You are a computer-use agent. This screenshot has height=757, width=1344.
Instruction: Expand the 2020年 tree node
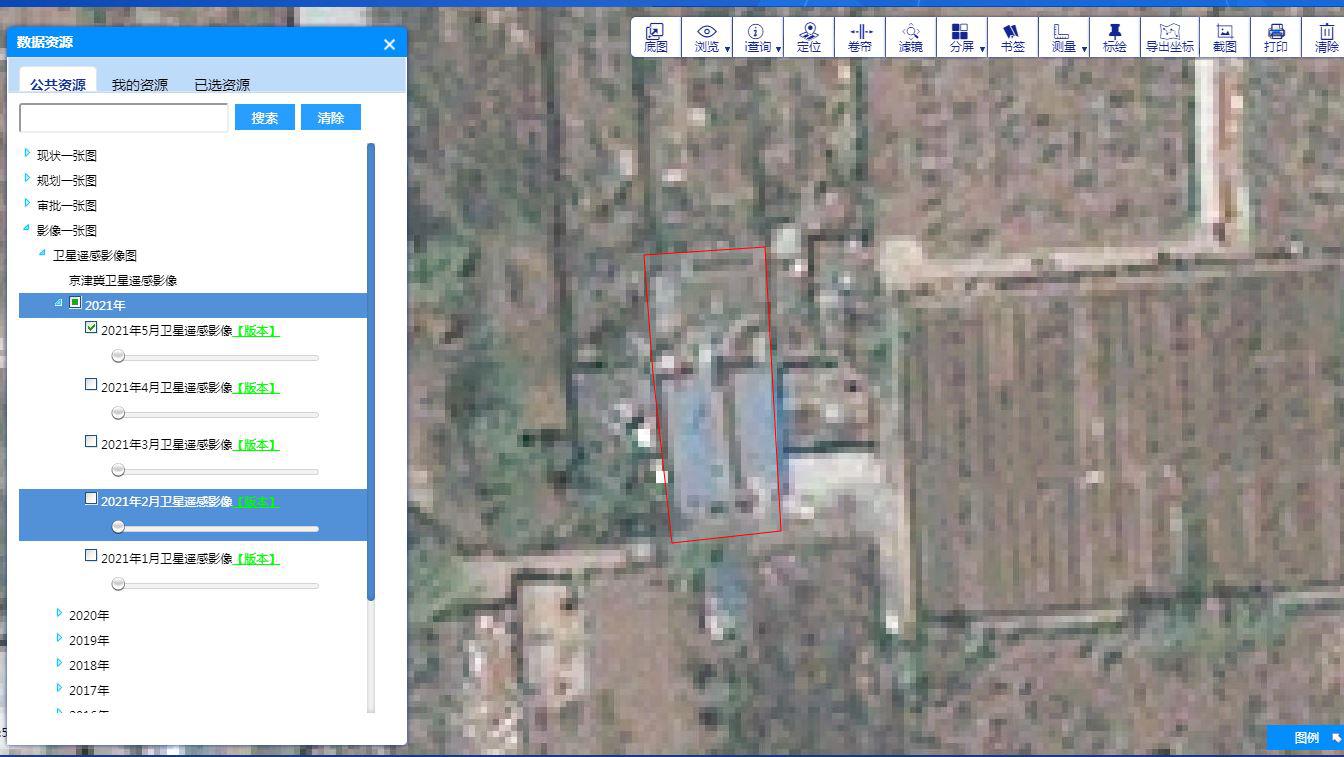pos(59,613)
